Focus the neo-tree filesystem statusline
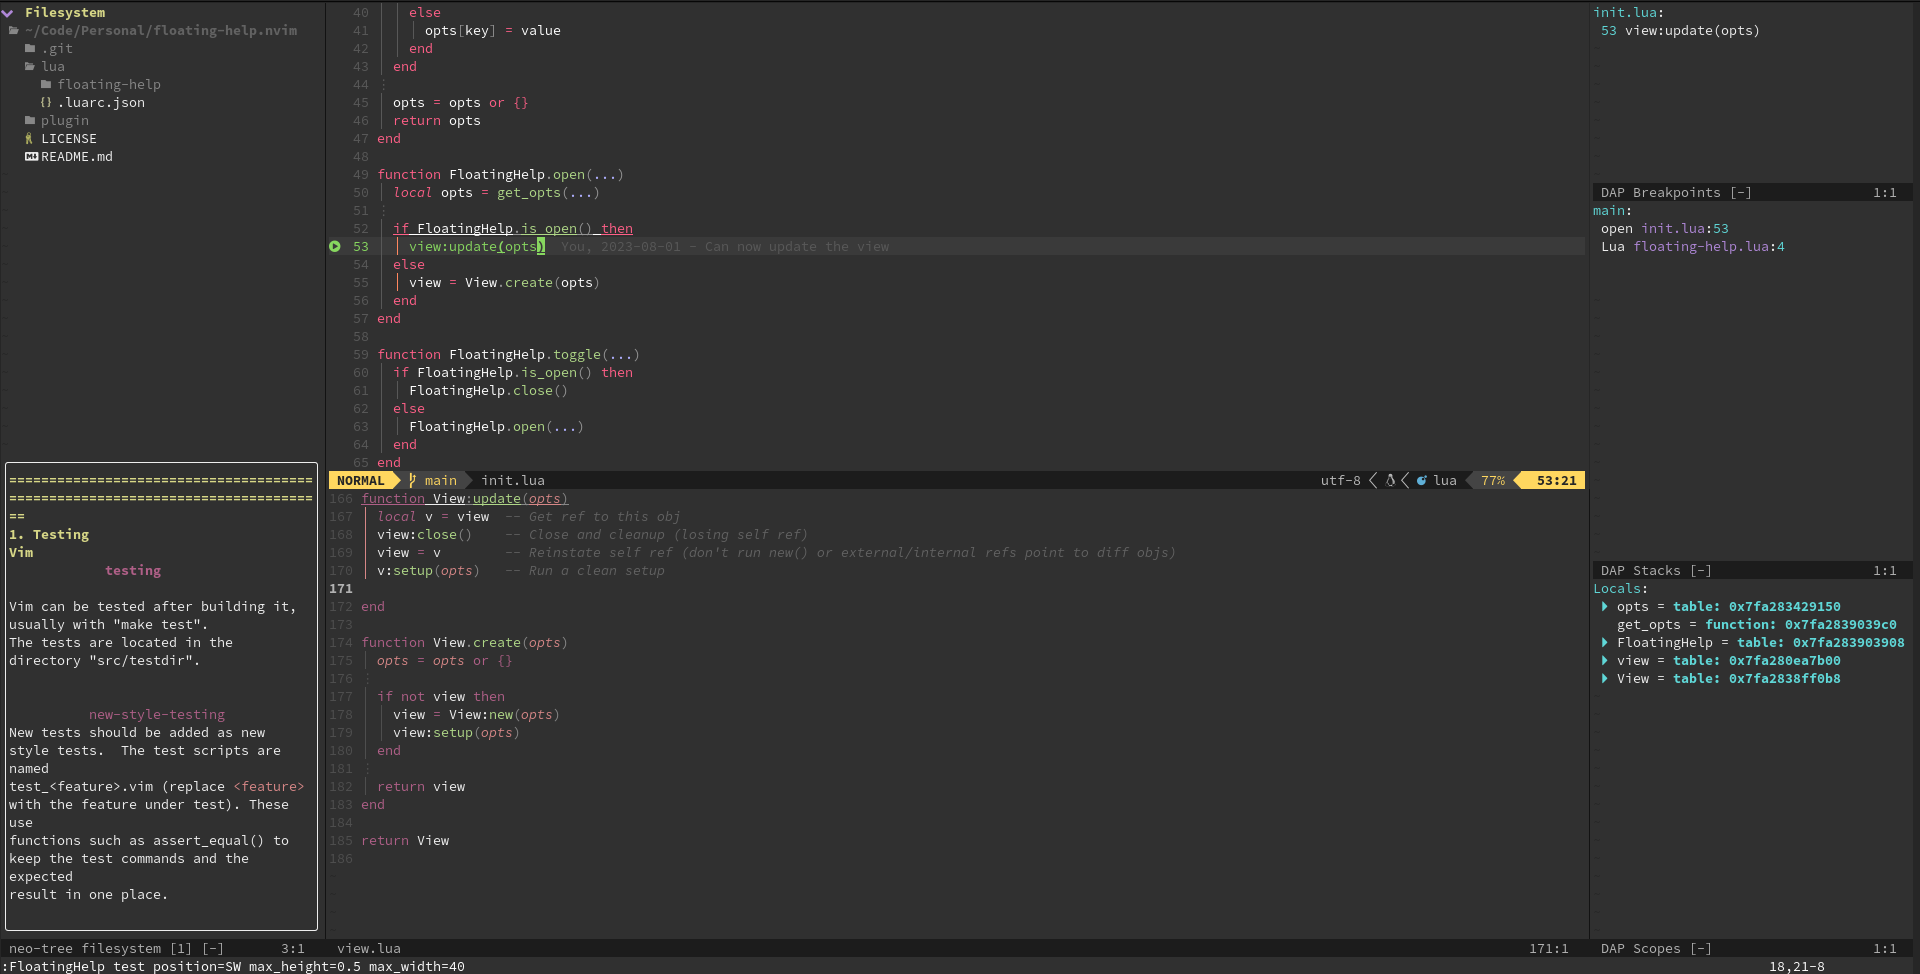This screenshot has width=1920, height=974. pyautogui.click(x=116, y=949)
